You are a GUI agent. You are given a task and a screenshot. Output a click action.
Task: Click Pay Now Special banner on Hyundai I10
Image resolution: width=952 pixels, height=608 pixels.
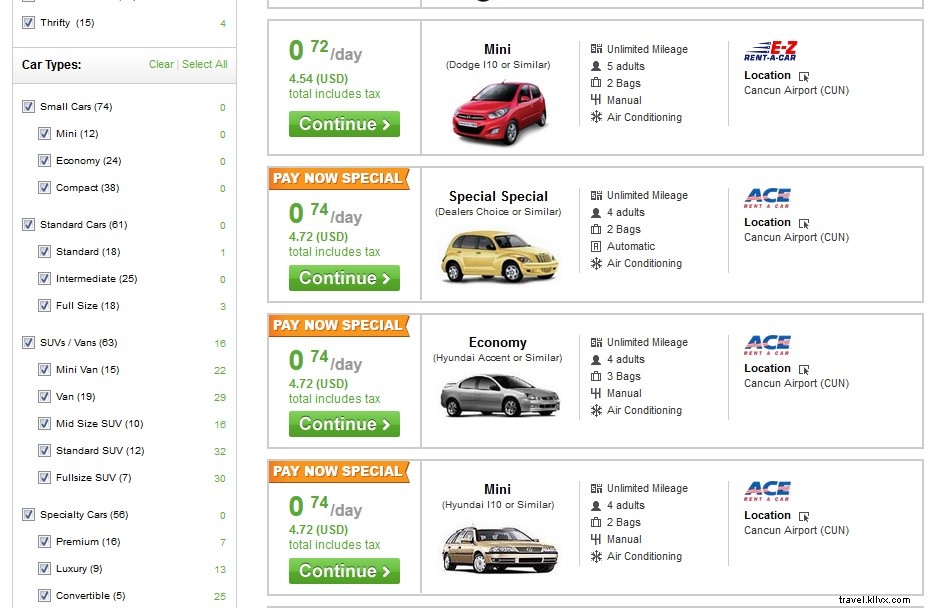tap(338, 471)
